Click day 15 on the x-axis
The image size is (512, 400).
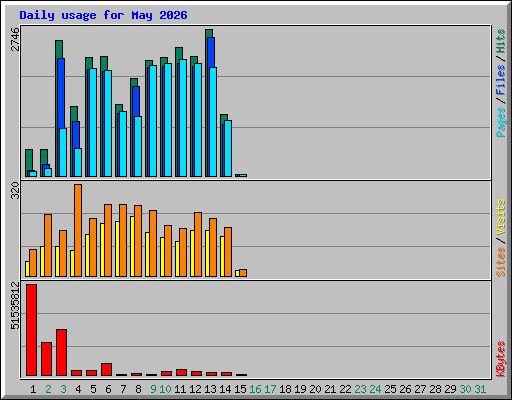(x=240, y=389)
